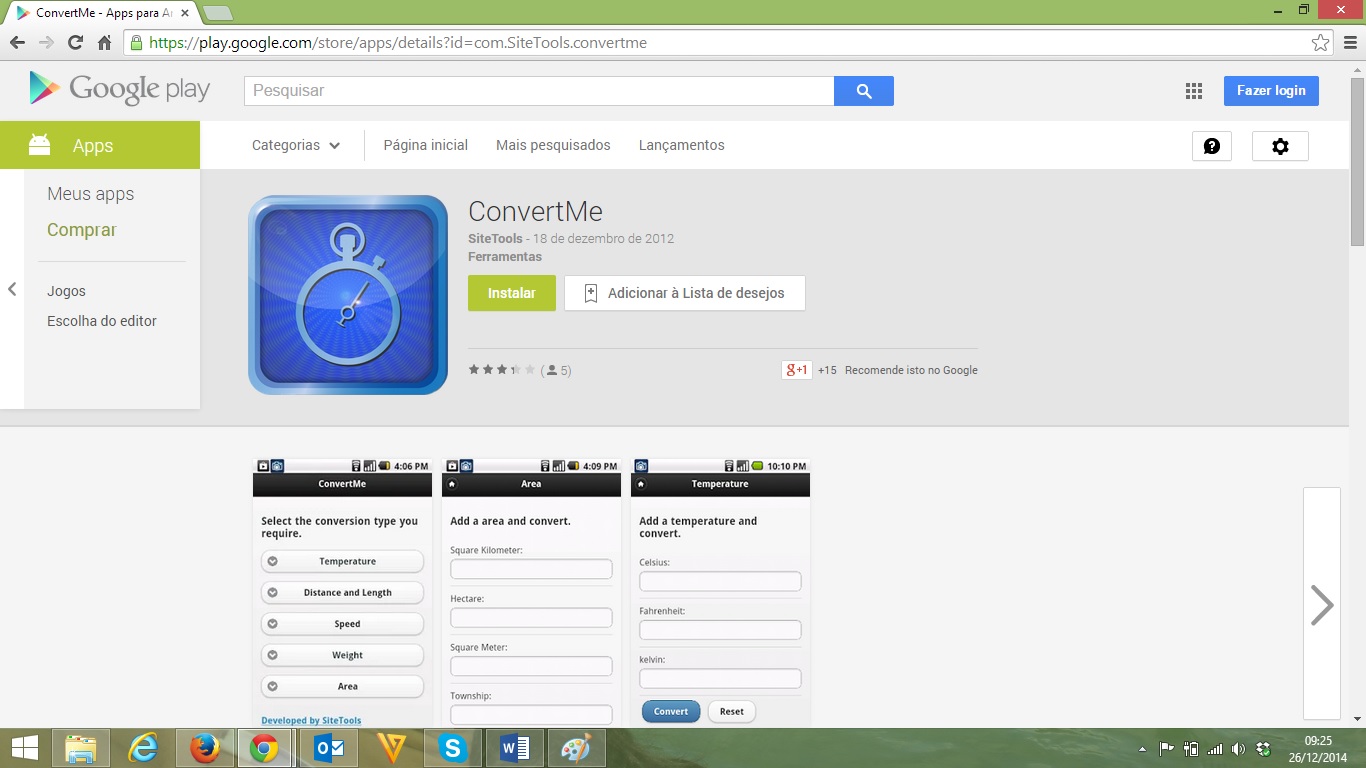Open the Mais pesquisados tab
Viewport: 1366px width, 768px height.
(x=553, y=145)
